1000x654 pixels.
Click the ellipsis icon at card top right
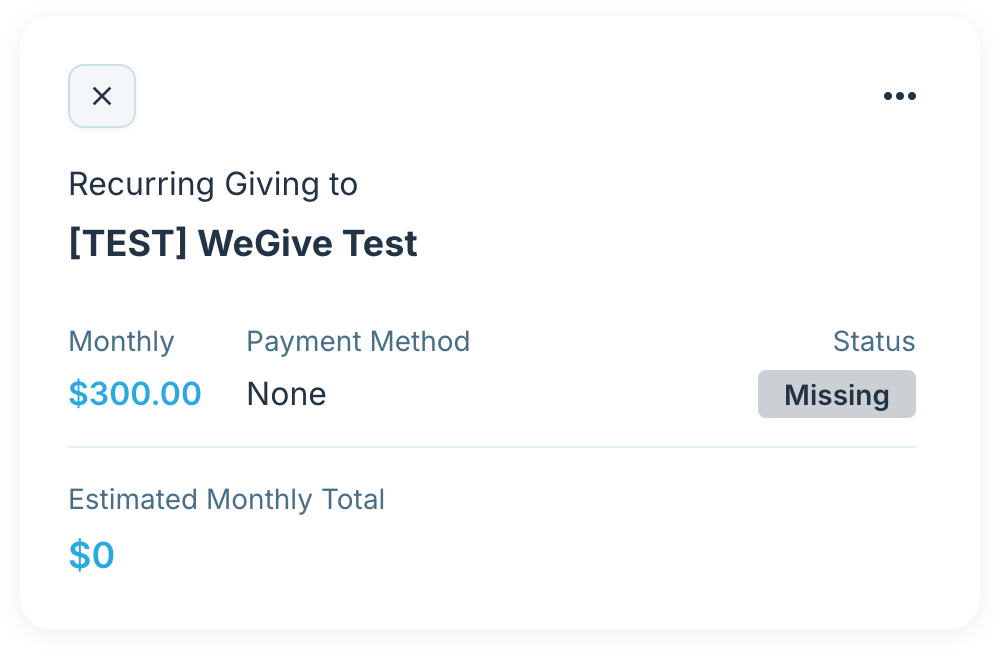pyautogui.click(x=899, y=96)
